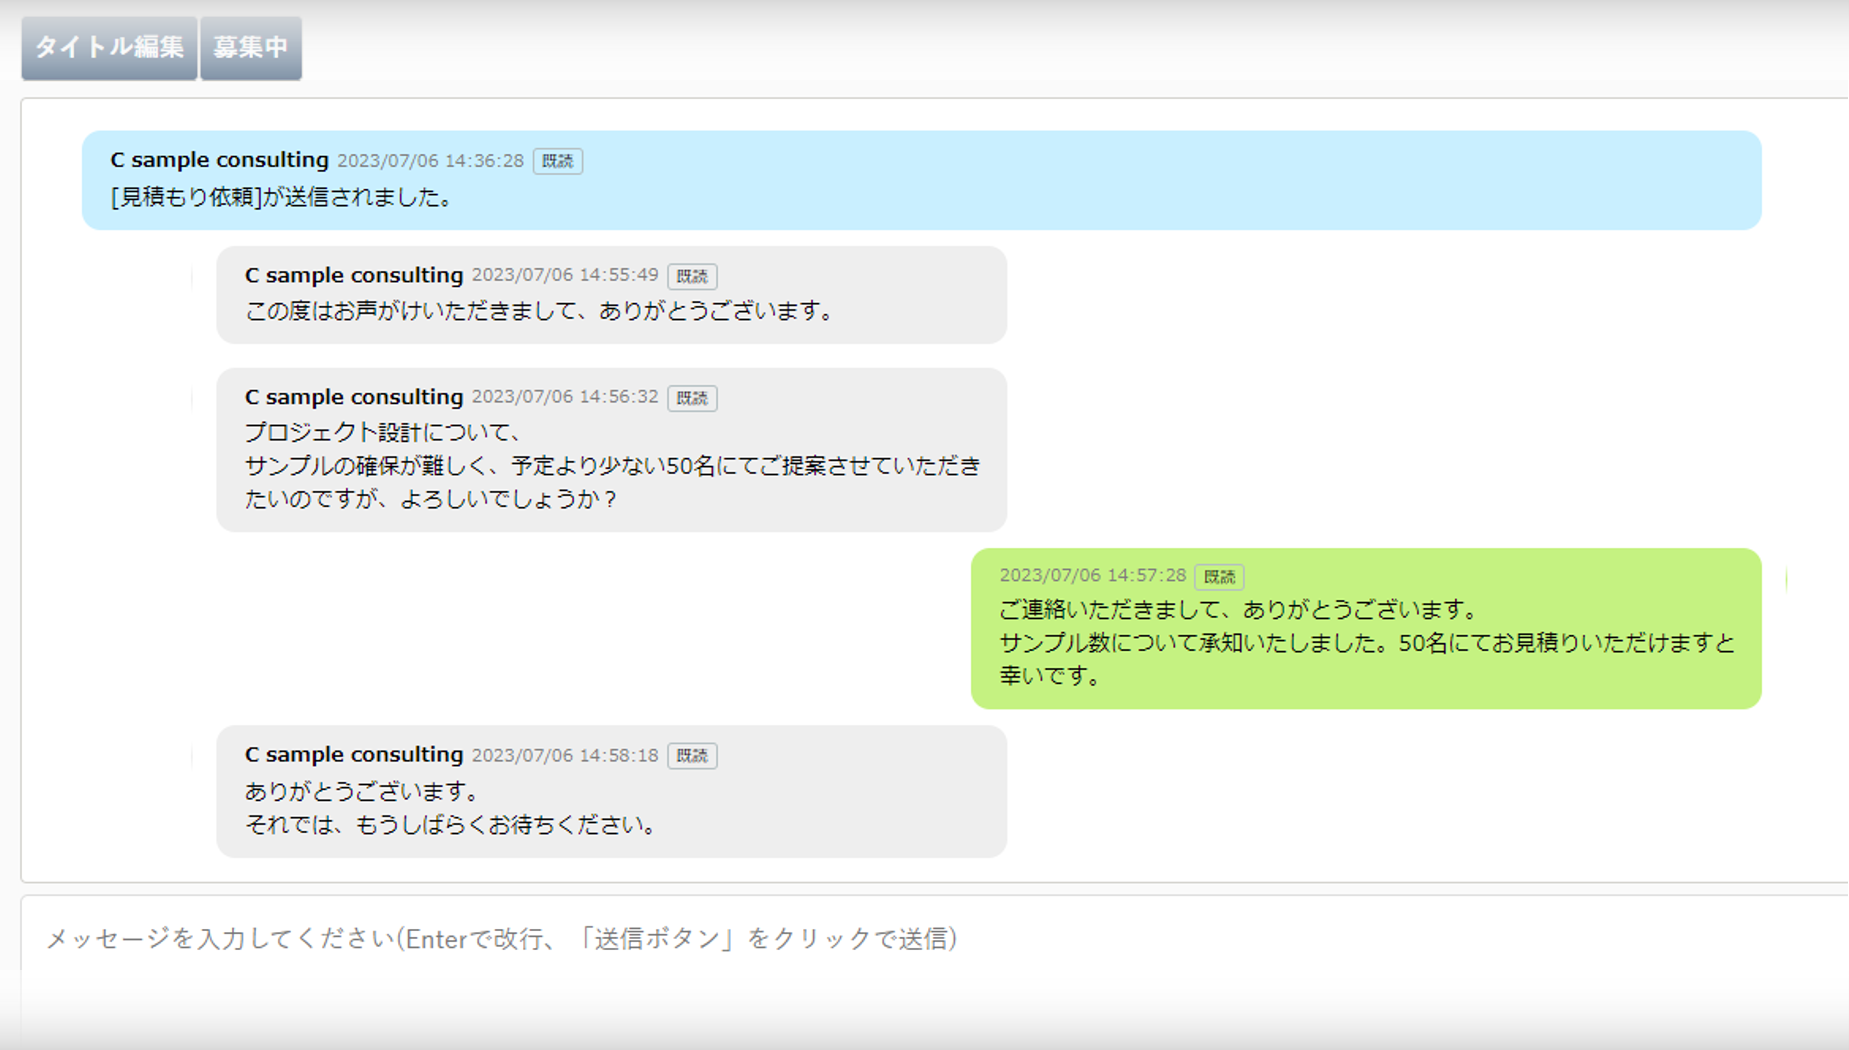Click green message last line 幸いです。
Screen dimensions: 1849x1050
(1051, 676)
